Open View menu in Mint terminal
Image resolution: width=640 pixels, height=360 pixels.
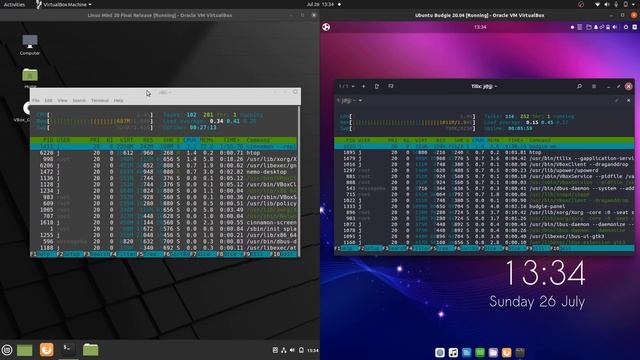coord(62,100)
